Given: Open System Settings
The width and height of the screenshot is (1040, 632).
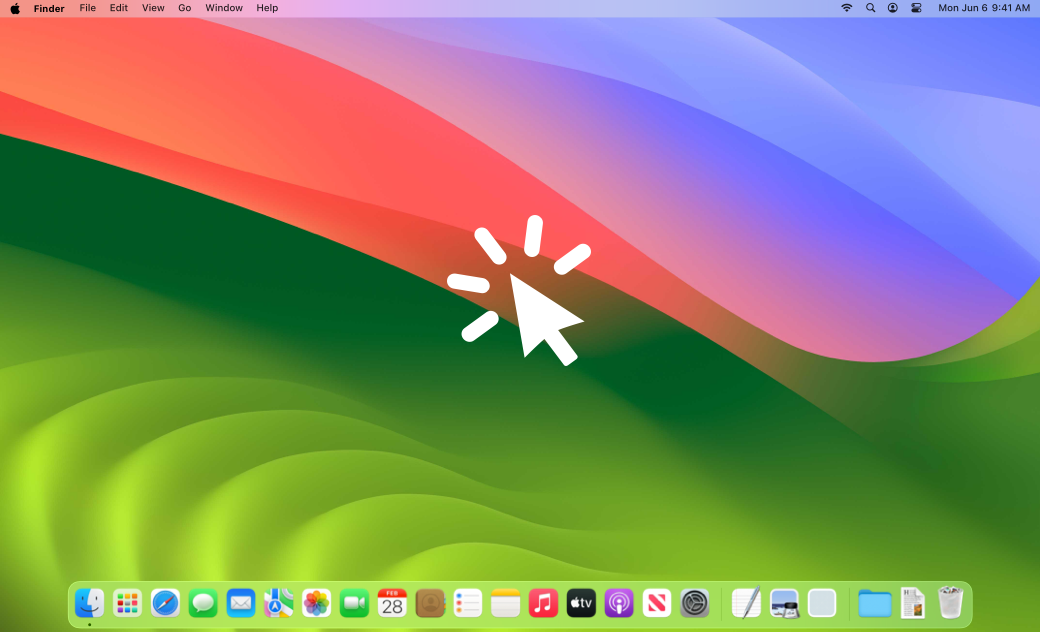Looking at the screenshot, I should 694,603.
